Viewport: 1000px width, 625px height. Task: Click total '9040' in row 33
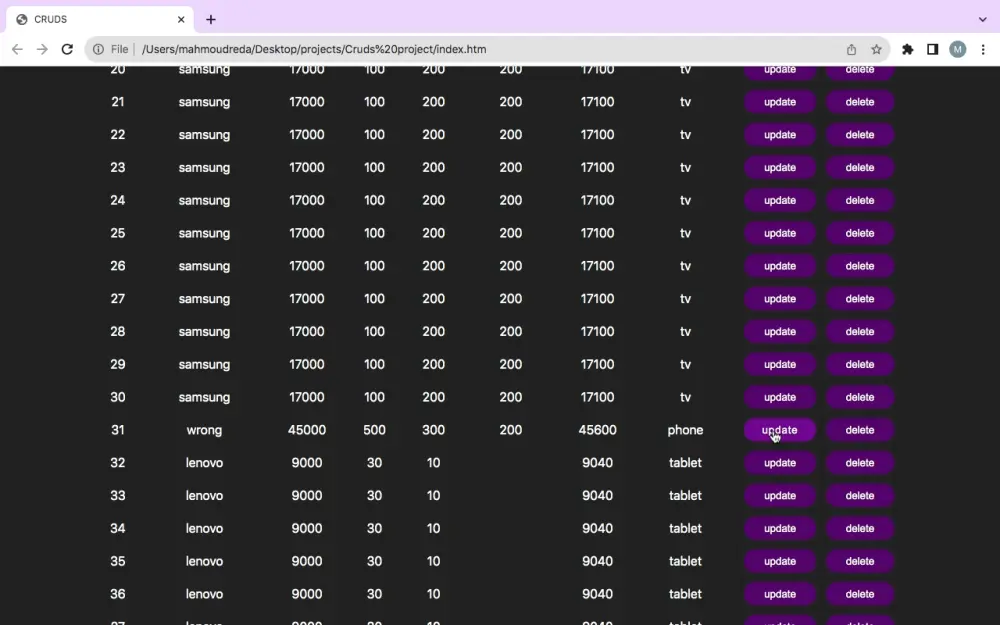coord(597,496)
